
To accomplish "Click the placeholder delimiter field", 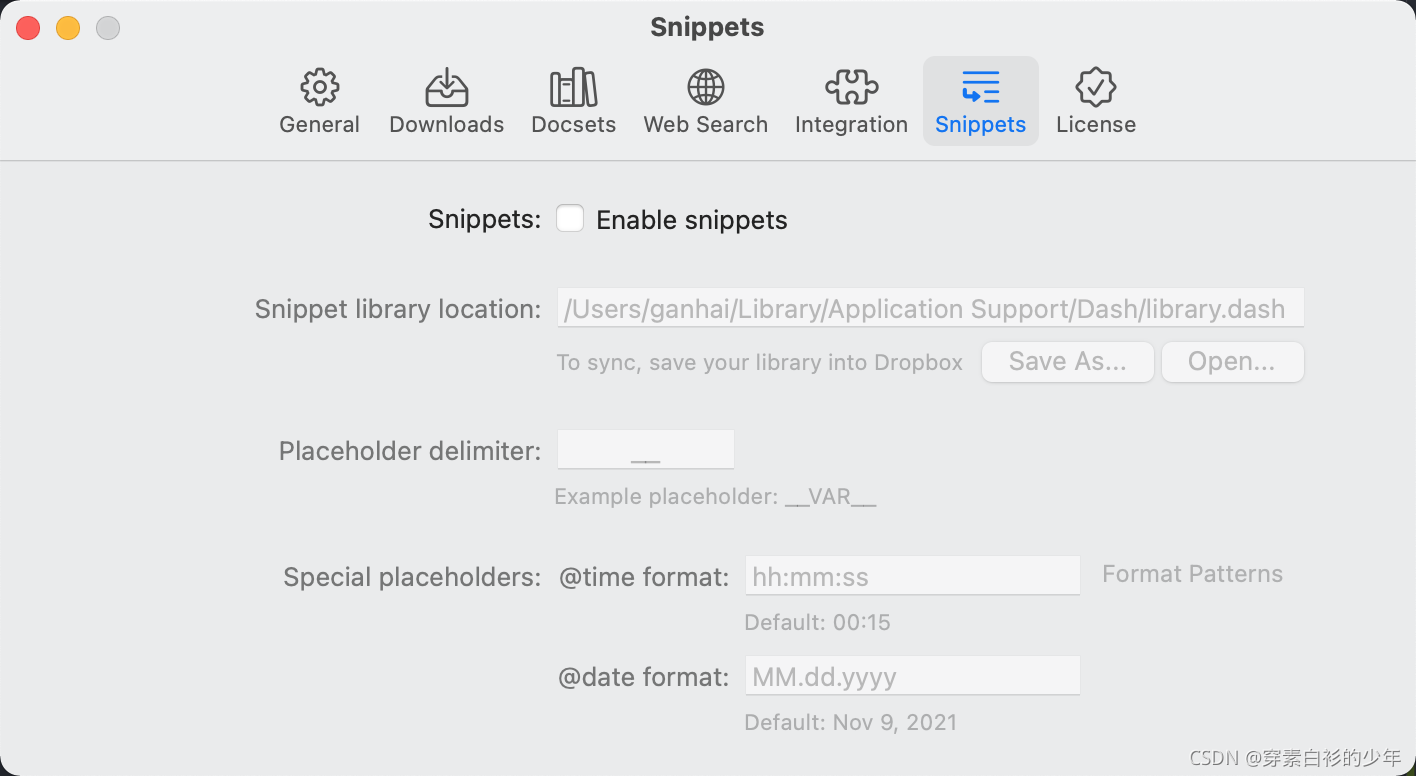I will click(645, 449).
